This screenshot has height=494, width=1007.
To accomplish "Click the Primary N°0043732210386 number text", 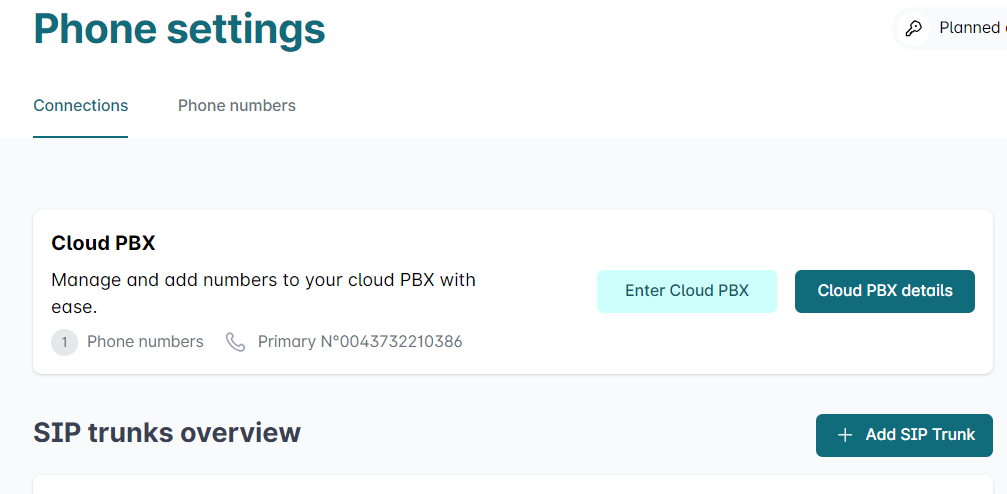I will (x=360, y=342).
